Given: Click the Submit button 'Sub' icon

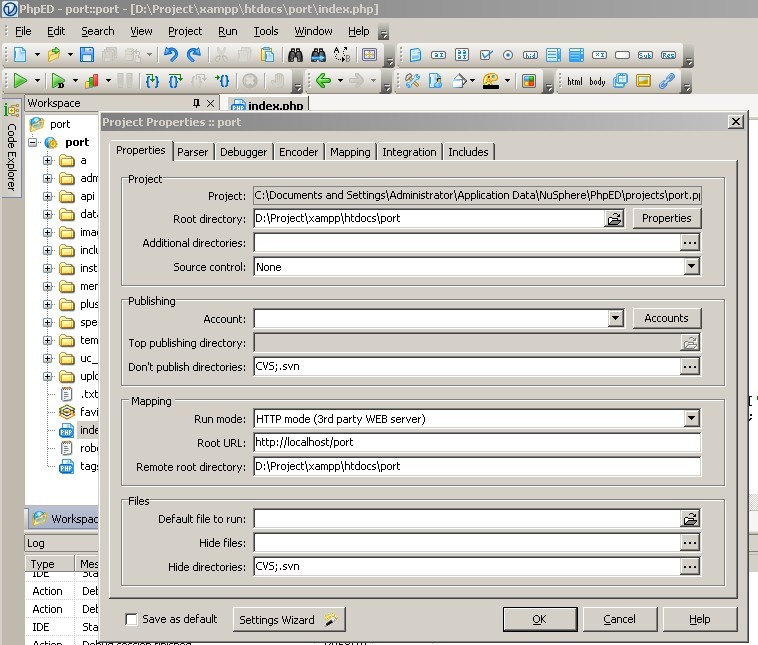Looking at the screenshot, I should tap(645, 55).
